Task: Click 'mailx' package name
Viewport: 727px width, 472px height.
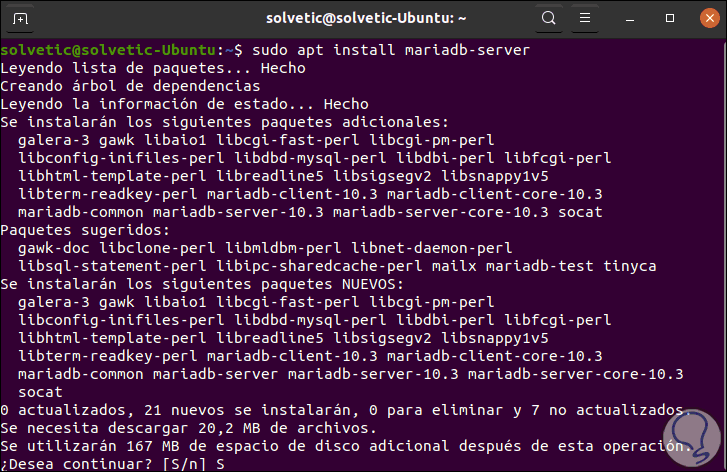Action: coord(454,266)
